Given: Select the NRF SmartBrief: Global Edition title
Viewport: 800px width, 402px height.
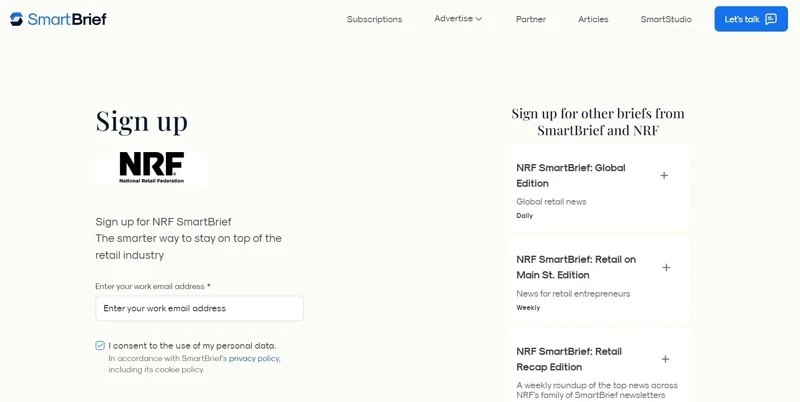Looking at the screenshot, I should click(x=571, y=175).
